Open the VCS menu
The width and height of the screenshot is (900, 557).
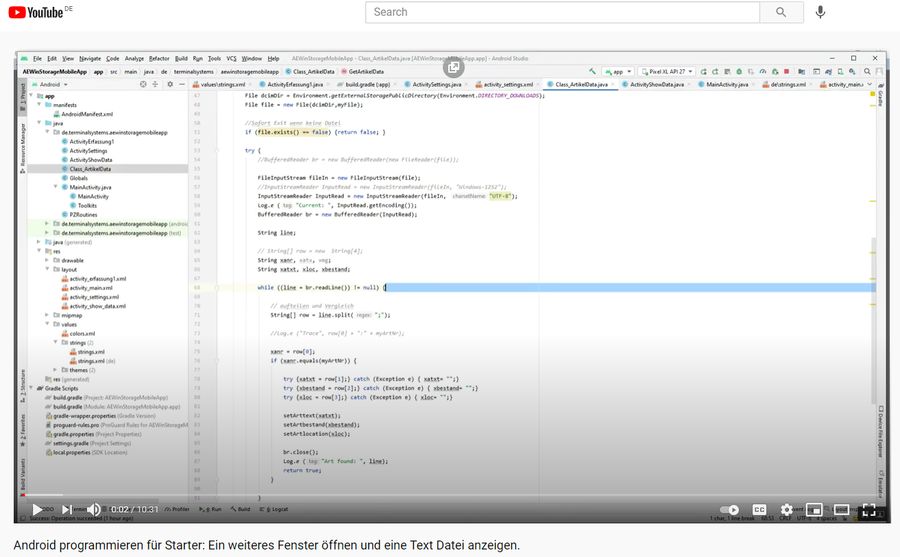click(x=231, y=59)
